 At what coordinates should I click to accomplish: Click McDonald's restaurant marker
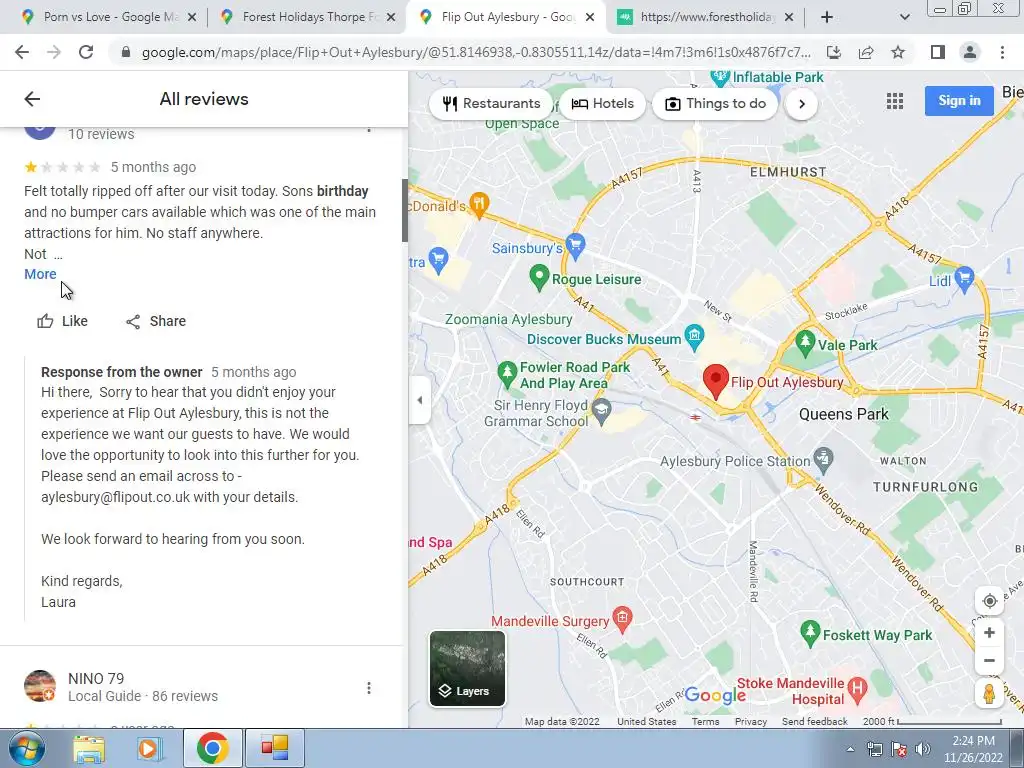pos(479,205)
